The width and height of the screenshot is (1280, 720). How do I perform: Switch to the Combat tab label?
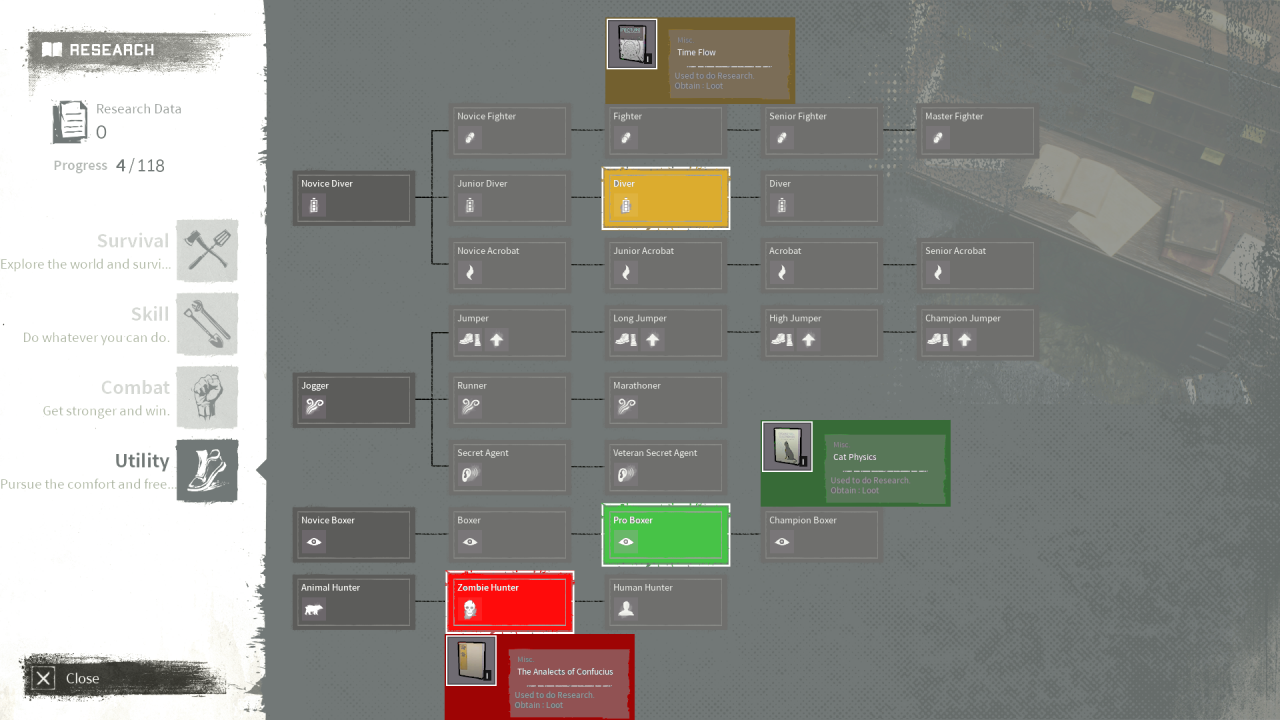[x=135, y=388]
